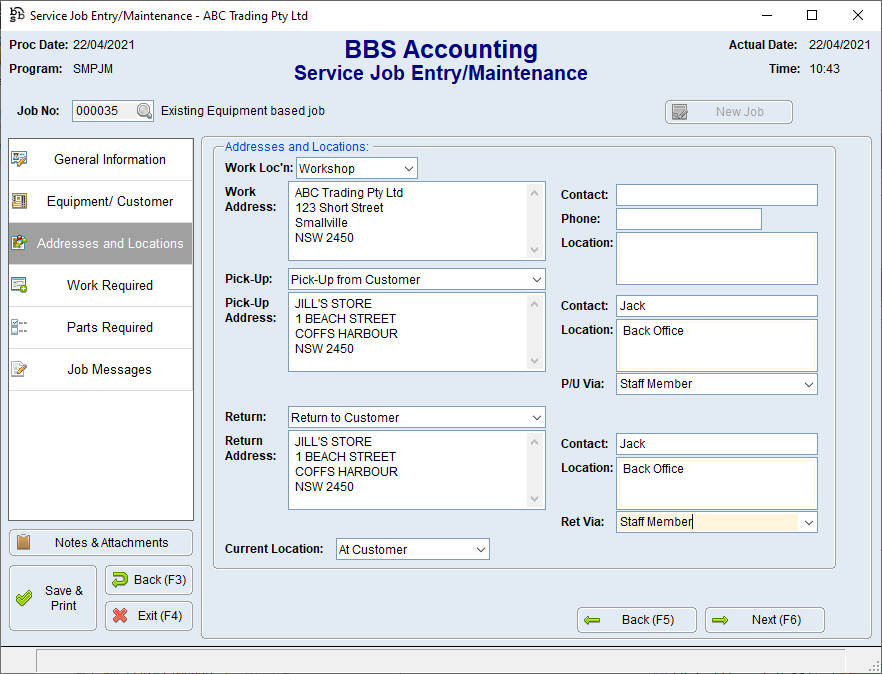Click the green checkmark Save & Print icon
The image size is (882, 674).
pyautogui.click(x=24, y=598)
